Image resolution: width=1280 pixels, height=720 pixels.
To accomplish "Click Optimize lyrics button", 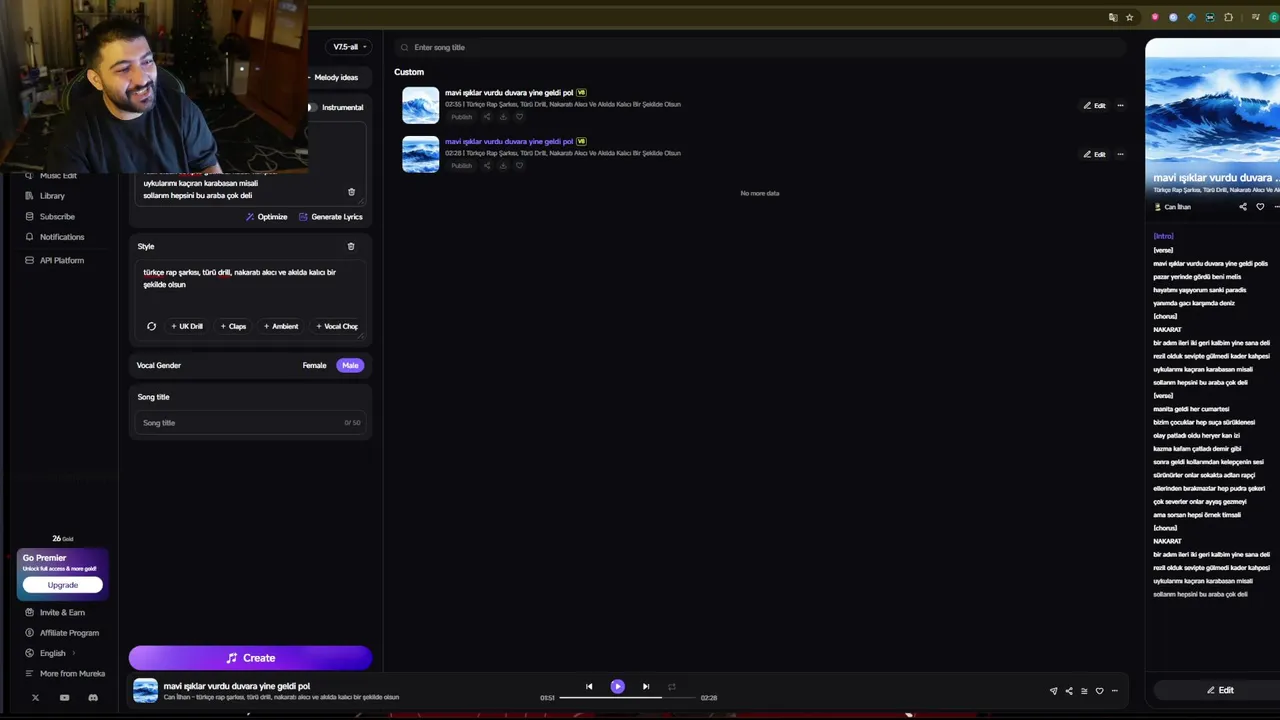I will [x=267, y=217].
